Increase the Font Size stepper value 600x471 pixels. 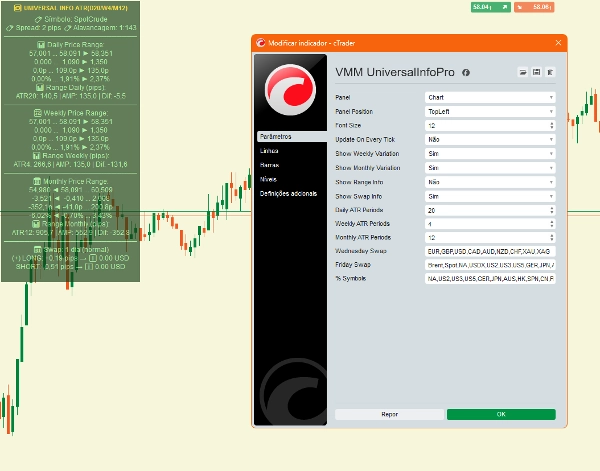coord(551,123)
